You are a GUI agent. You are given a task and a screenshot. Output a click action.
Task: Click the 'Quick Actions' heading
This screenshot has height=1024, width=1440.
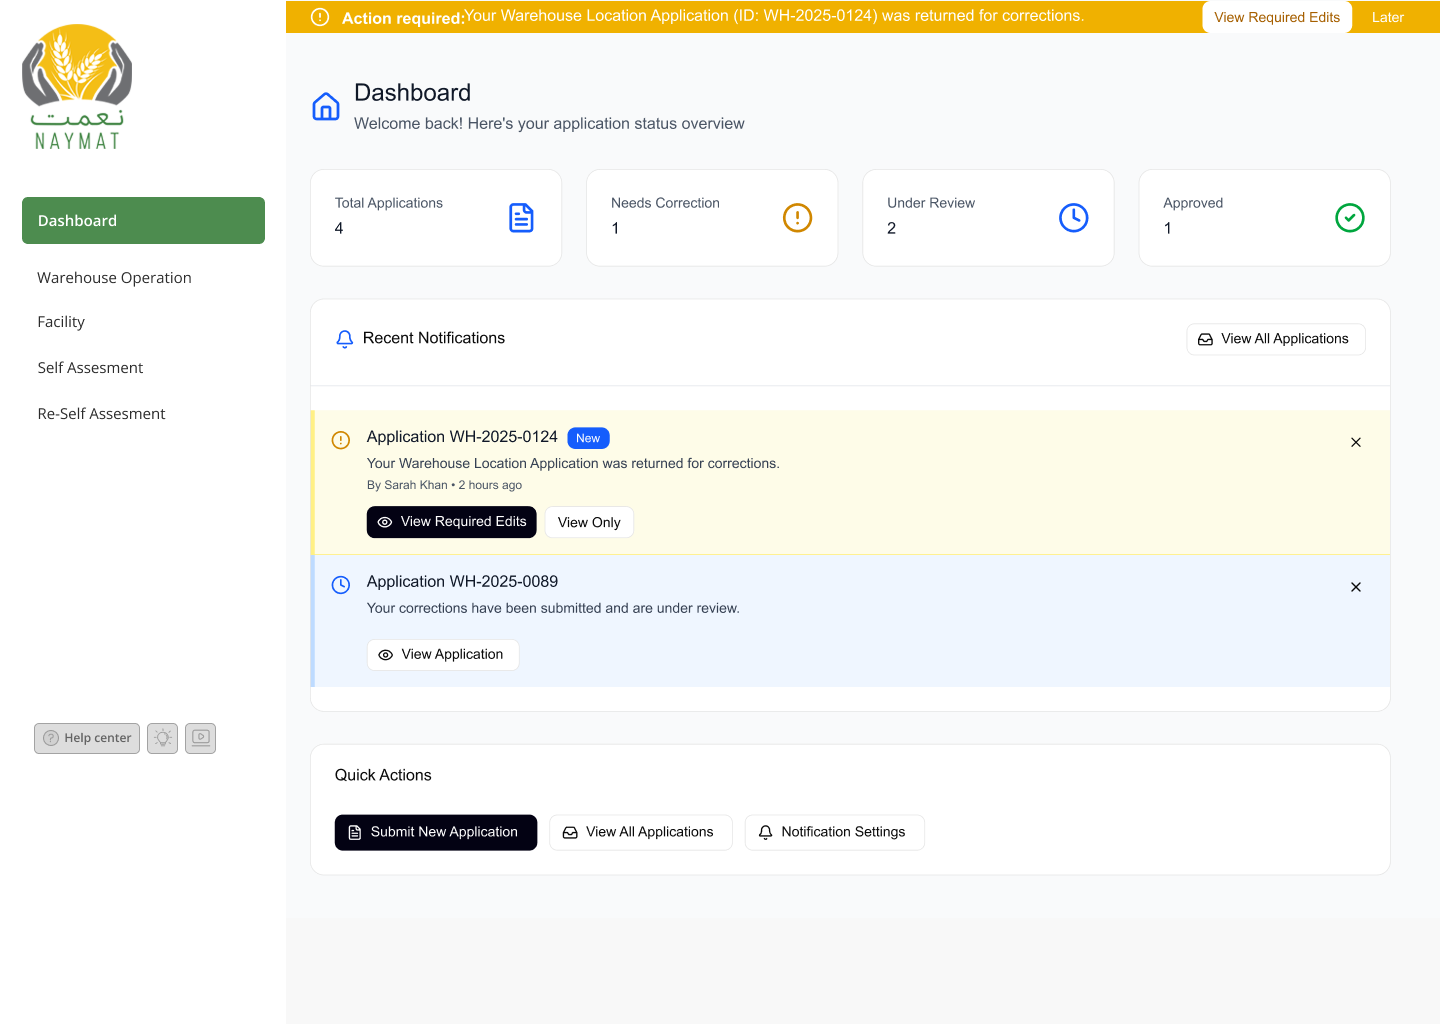point(383,775)
